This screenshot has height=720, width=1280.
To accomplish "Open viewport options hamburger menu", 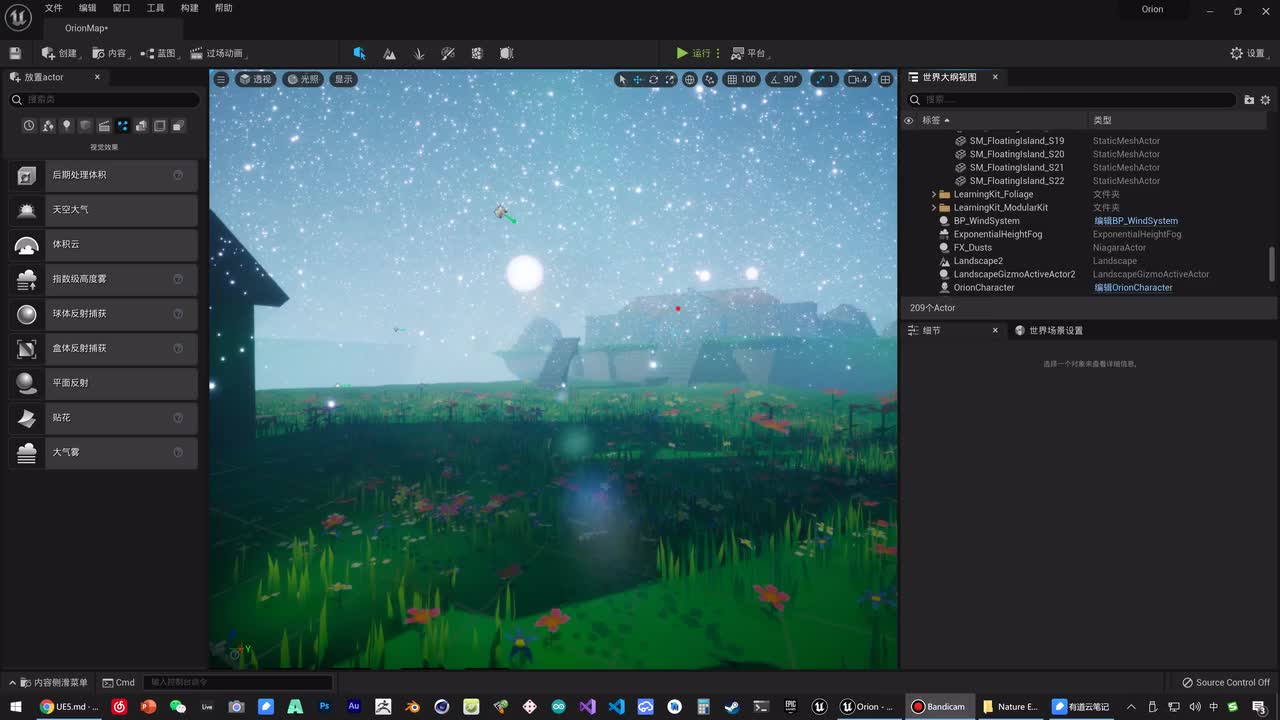I will click(x=221, y=79).
